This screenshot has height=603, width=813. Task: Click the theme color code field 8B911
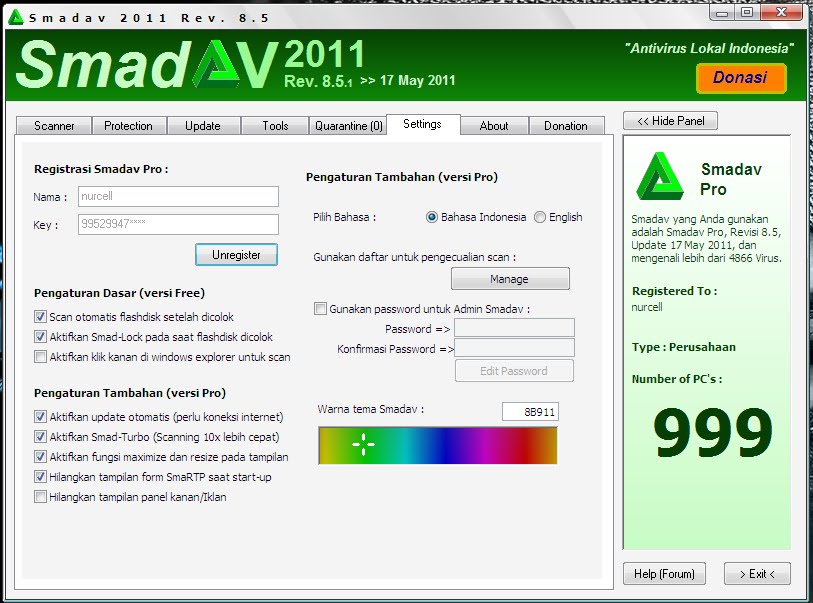(x=530, y=412)
